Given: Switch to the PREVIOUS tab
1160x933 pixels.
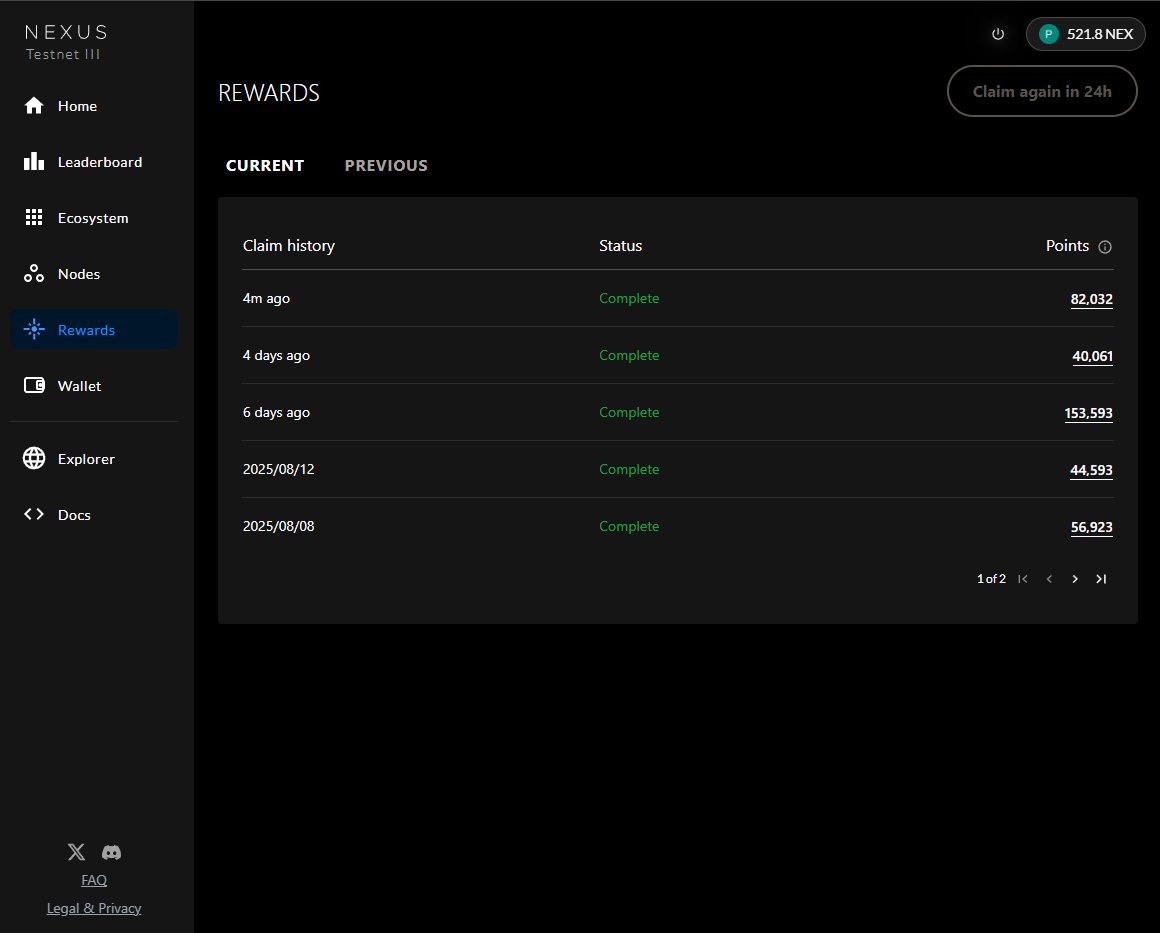Looking at the screenshot, I should [x=386, y=166].
